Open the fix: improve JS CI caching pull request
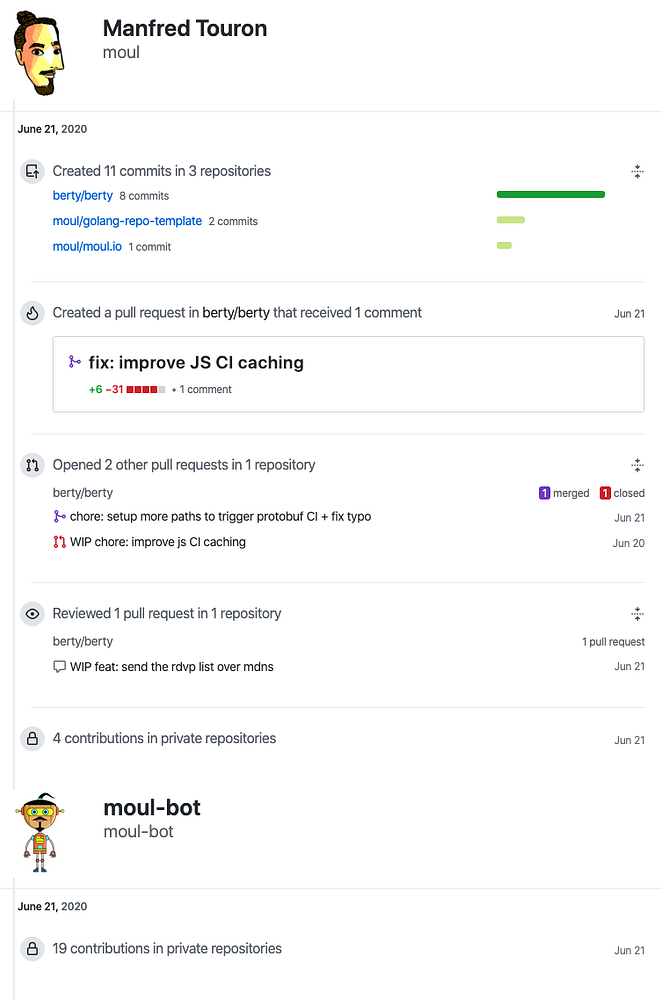This screenshot has width=662, height=1000. point(196,362)
